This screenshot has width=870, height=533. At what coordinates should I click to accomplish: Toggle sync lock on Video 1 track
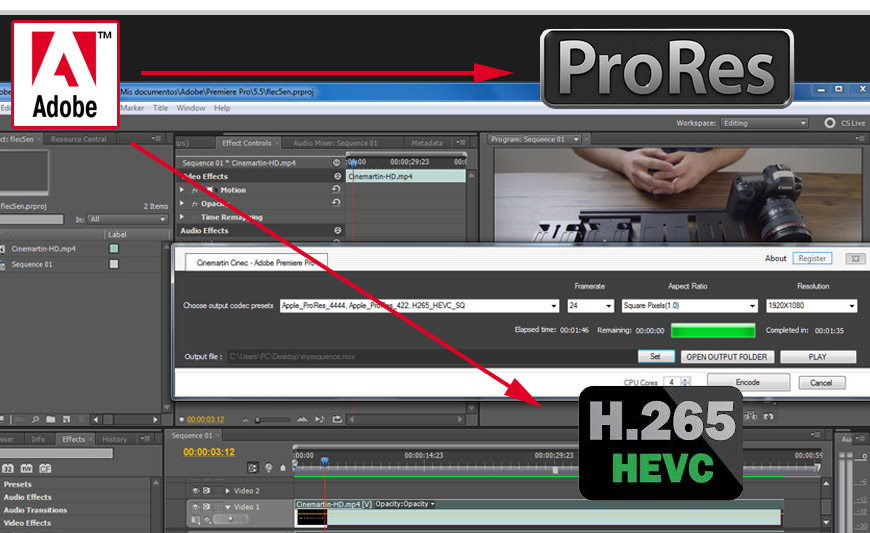tap(206, 507)
